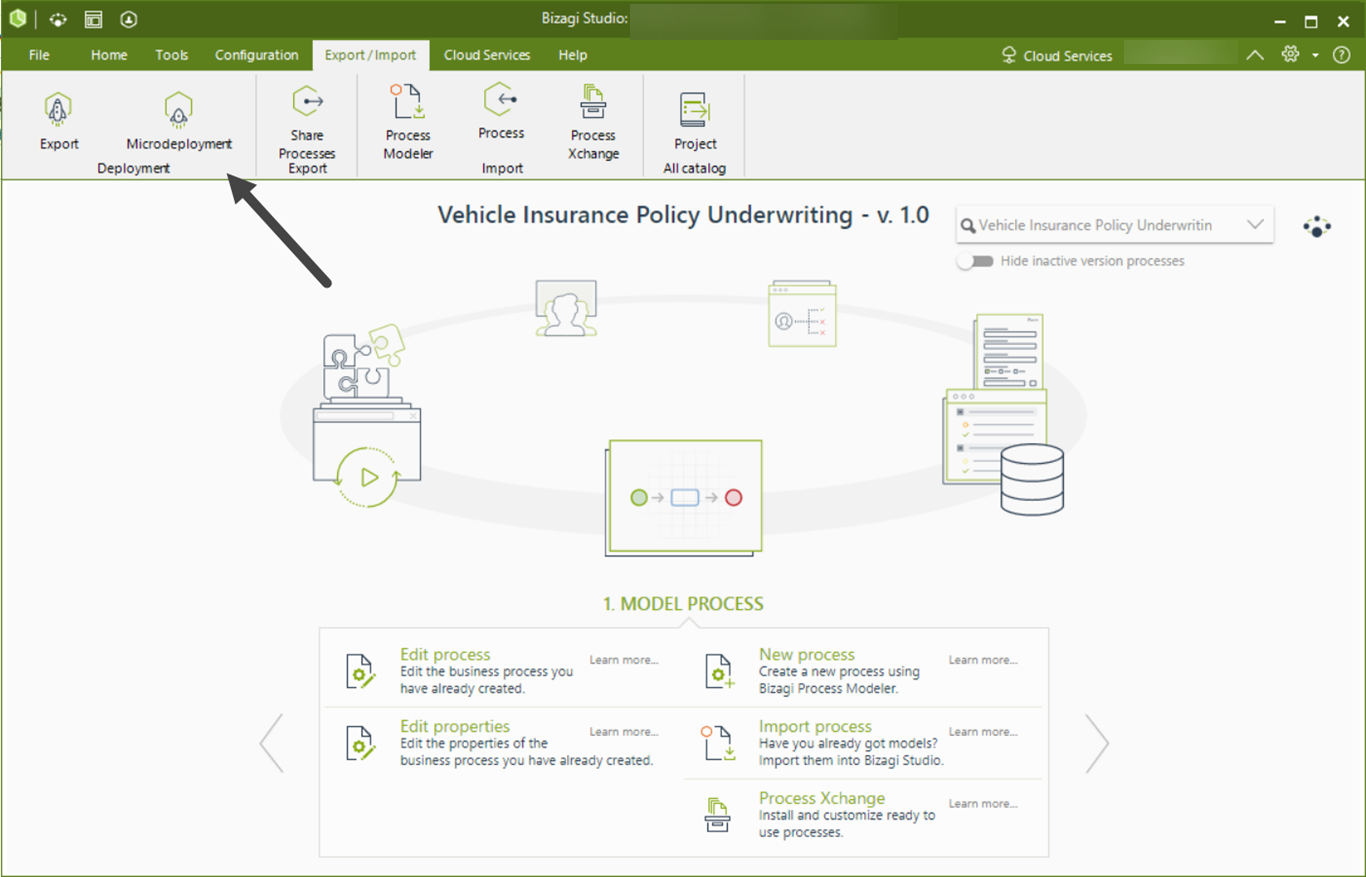Click Learn more beside Edit properties
The height and width of the screenshot is (877, 1366).
pos(624,732)
